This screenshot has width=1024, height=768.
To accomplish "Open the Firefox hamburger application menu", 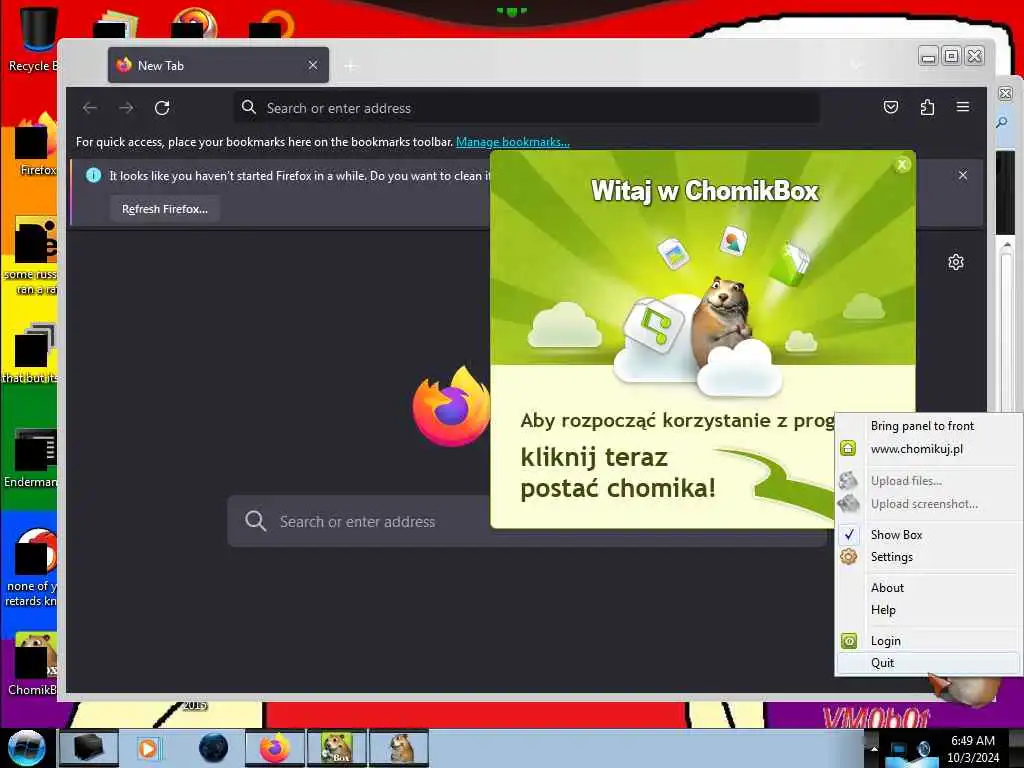I will point(963,107).
